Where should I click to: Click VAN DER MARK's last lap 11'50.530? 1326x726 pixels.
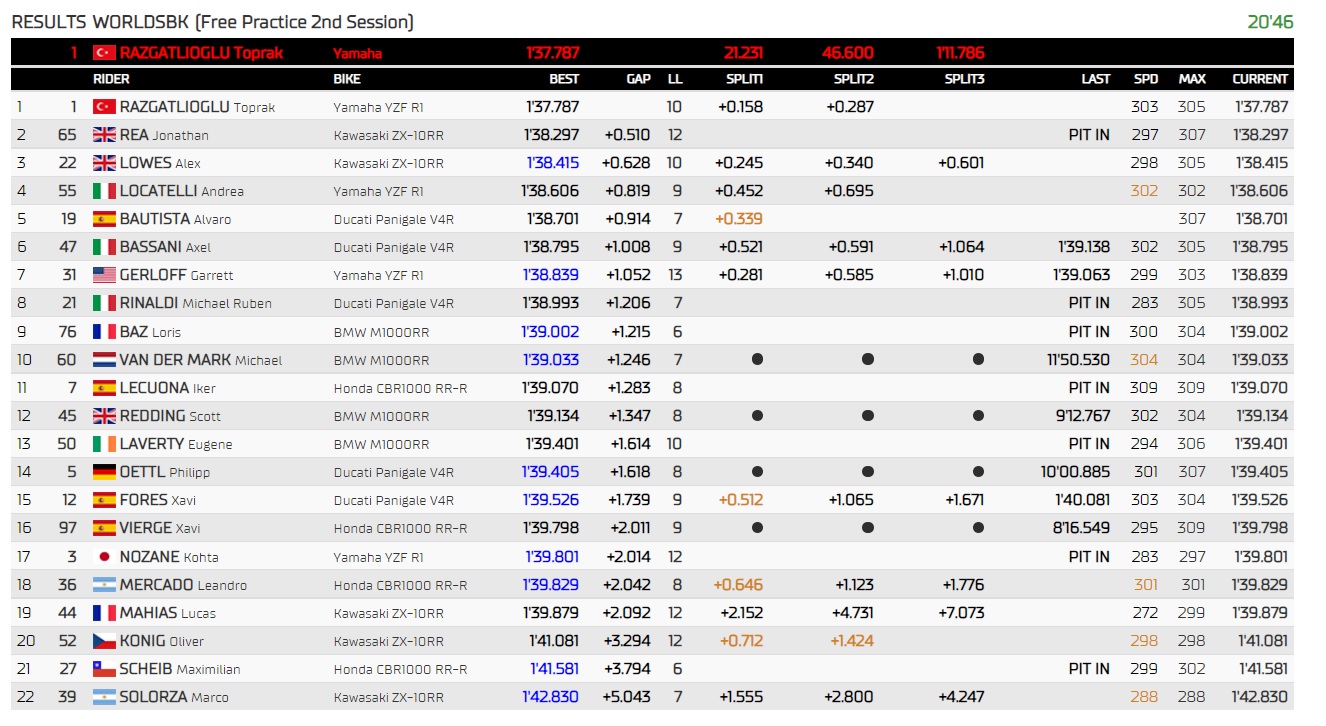pyautogui.click(x=1078, y=360)
